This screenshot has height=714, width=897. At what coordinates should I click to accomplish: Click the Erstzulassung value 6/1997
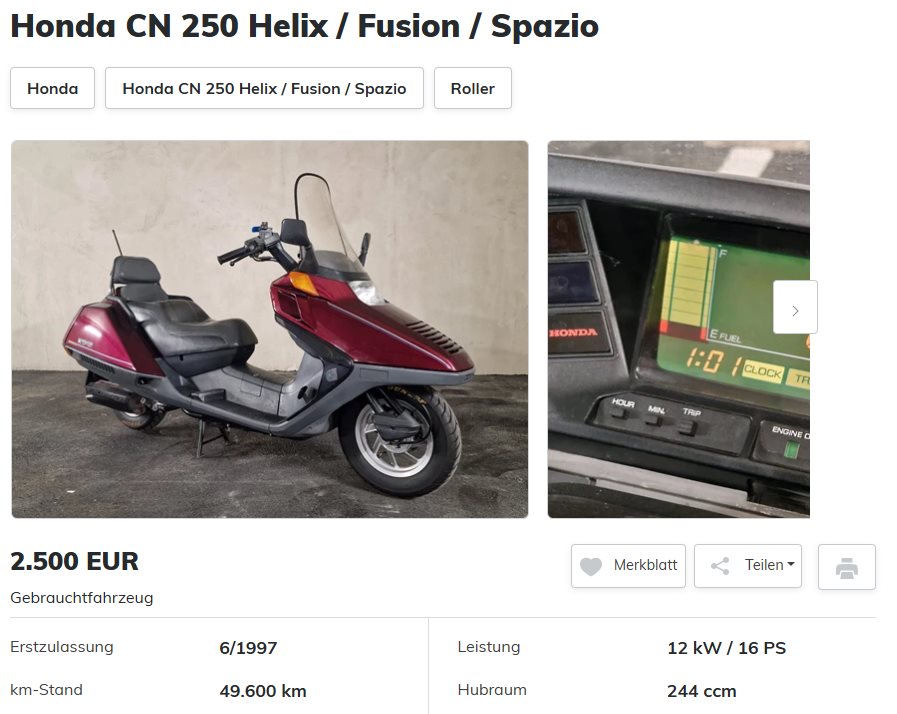tap(248, 648)
